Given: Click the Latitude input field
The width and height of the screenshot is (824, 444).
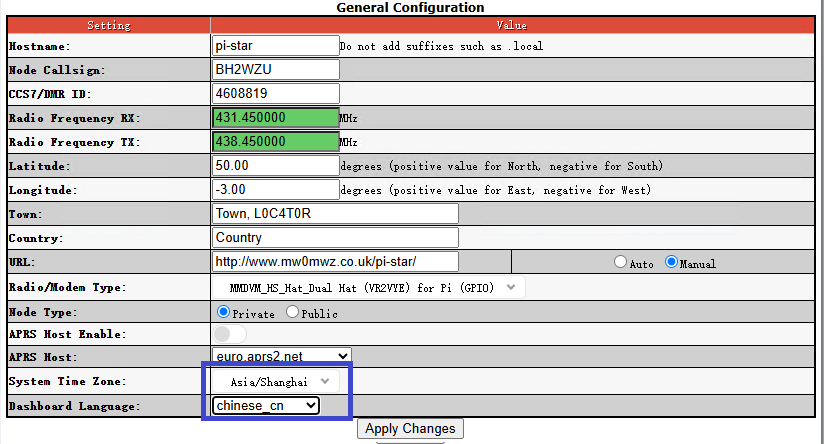Looking at the screenshot, I should pos(275,165).
